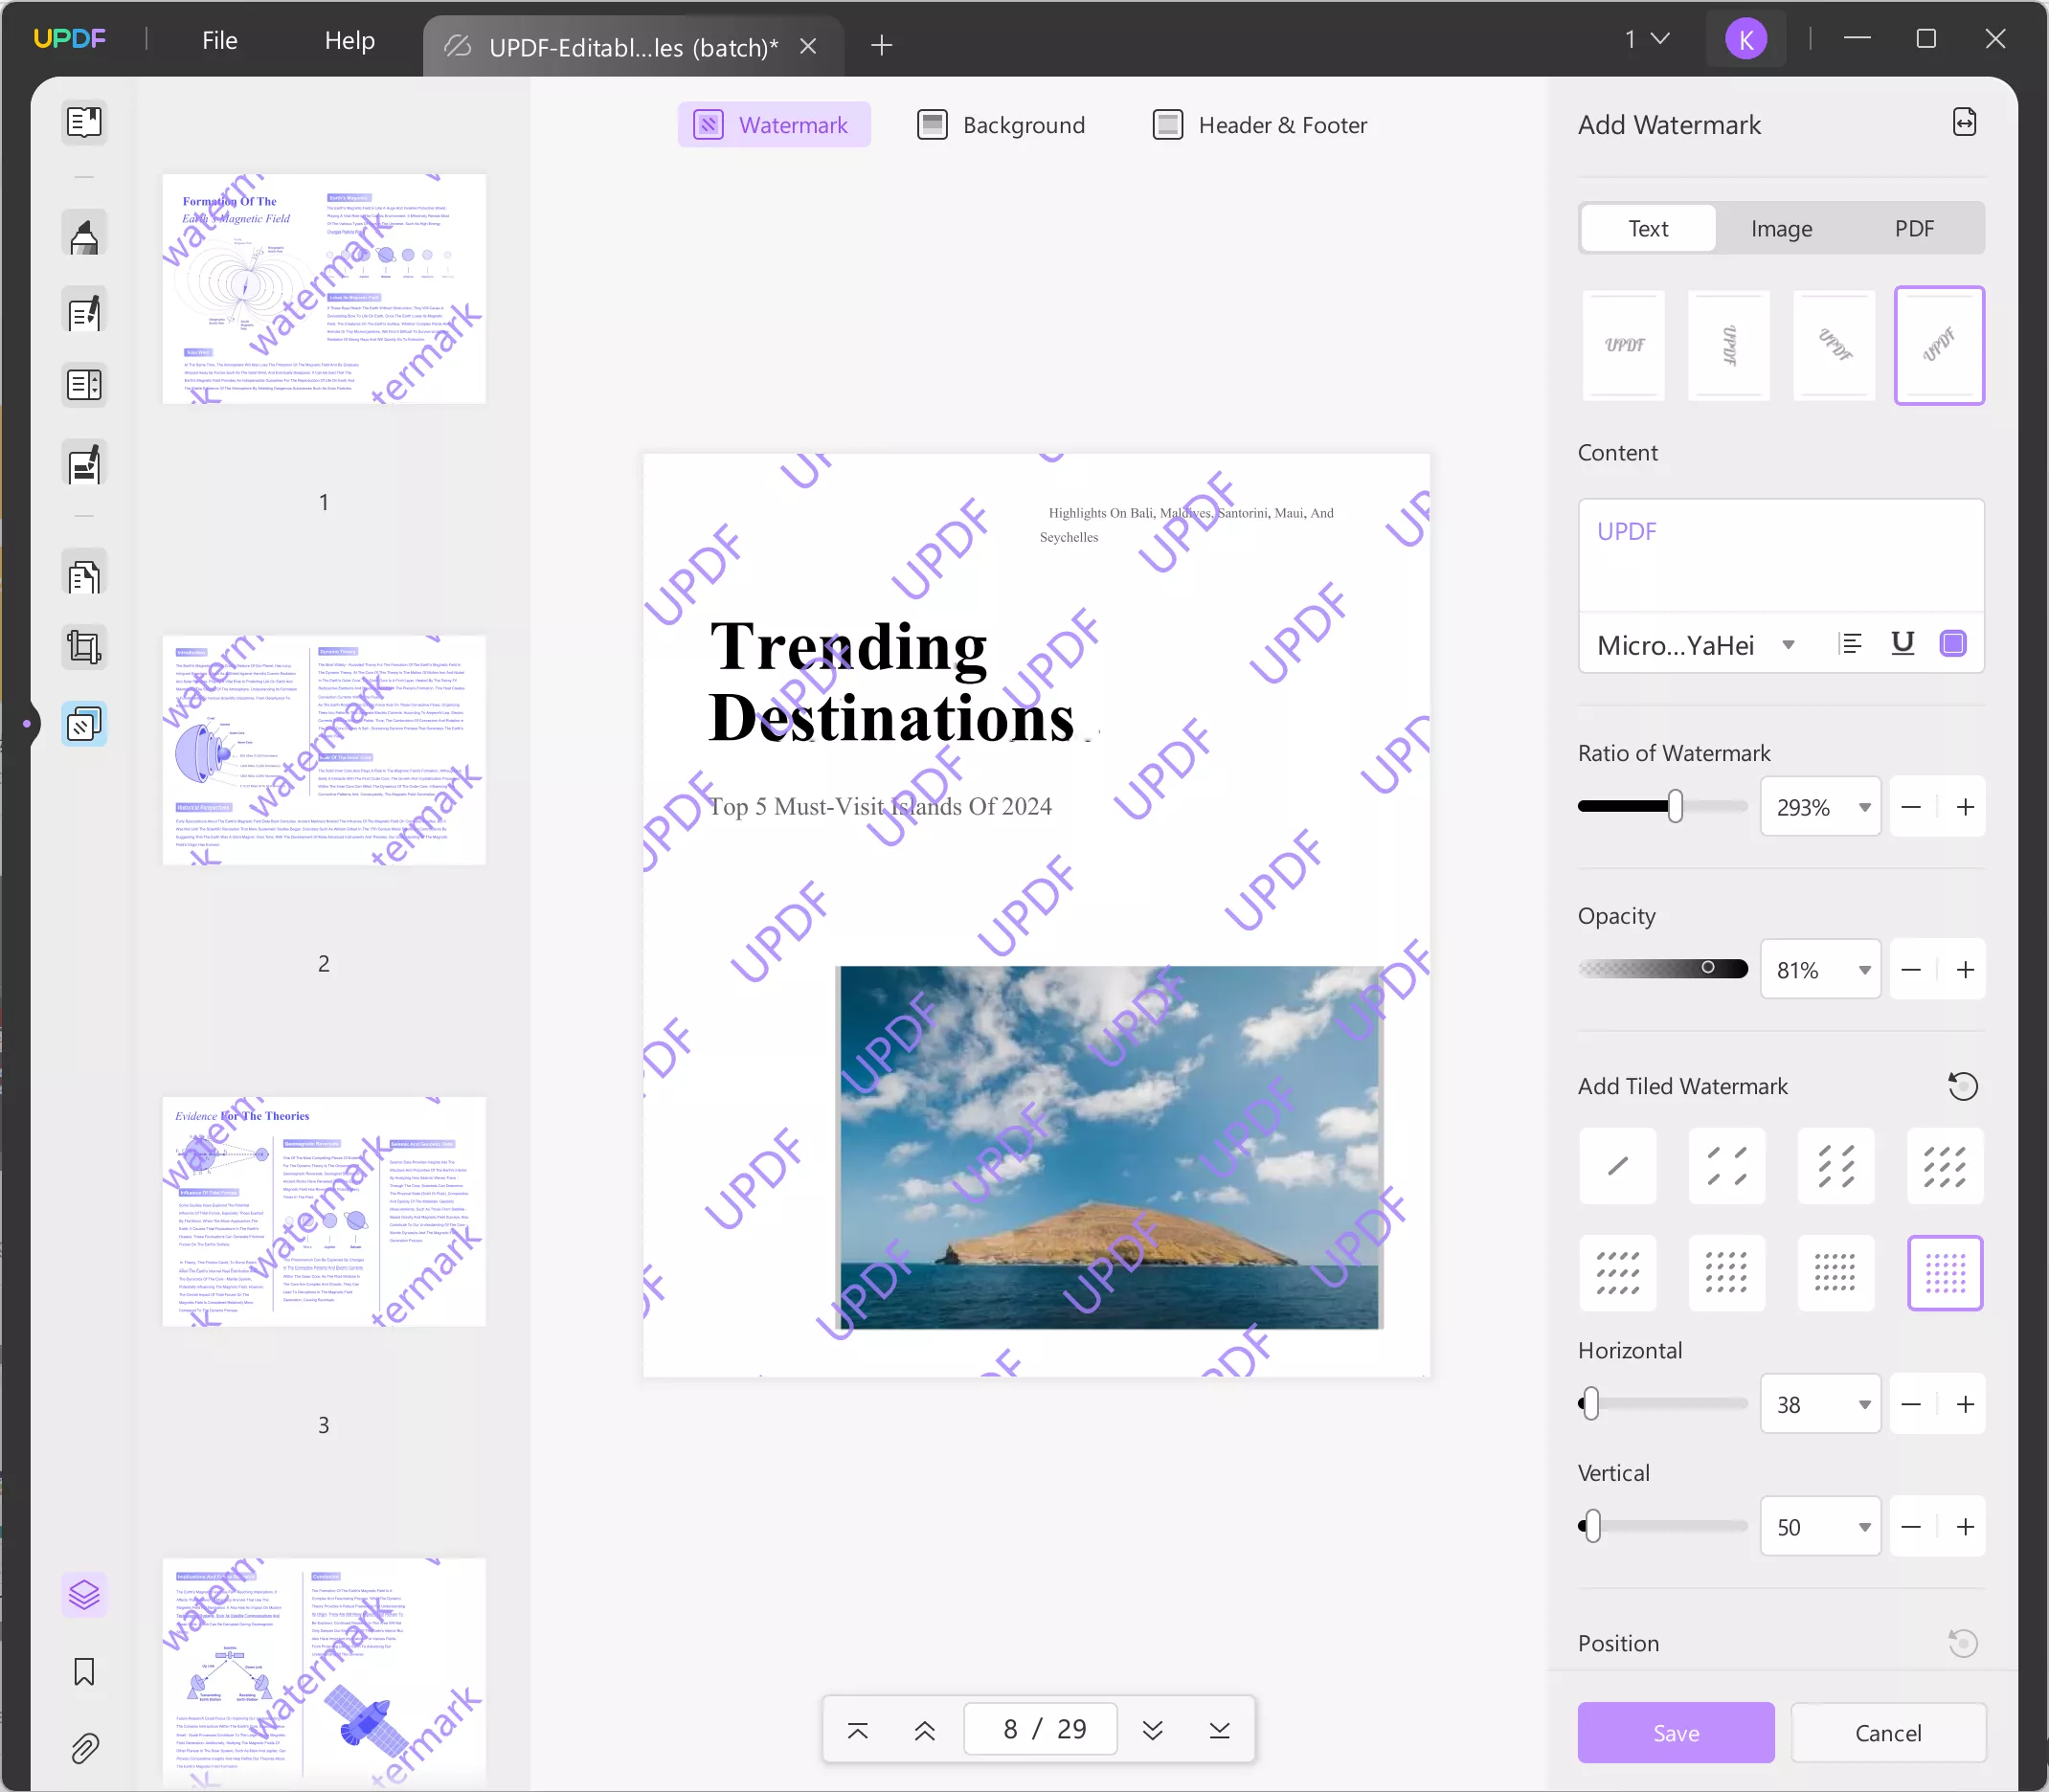
Task: Decrease the Vertical spacing with minus
Action: click(1911, 1527)
